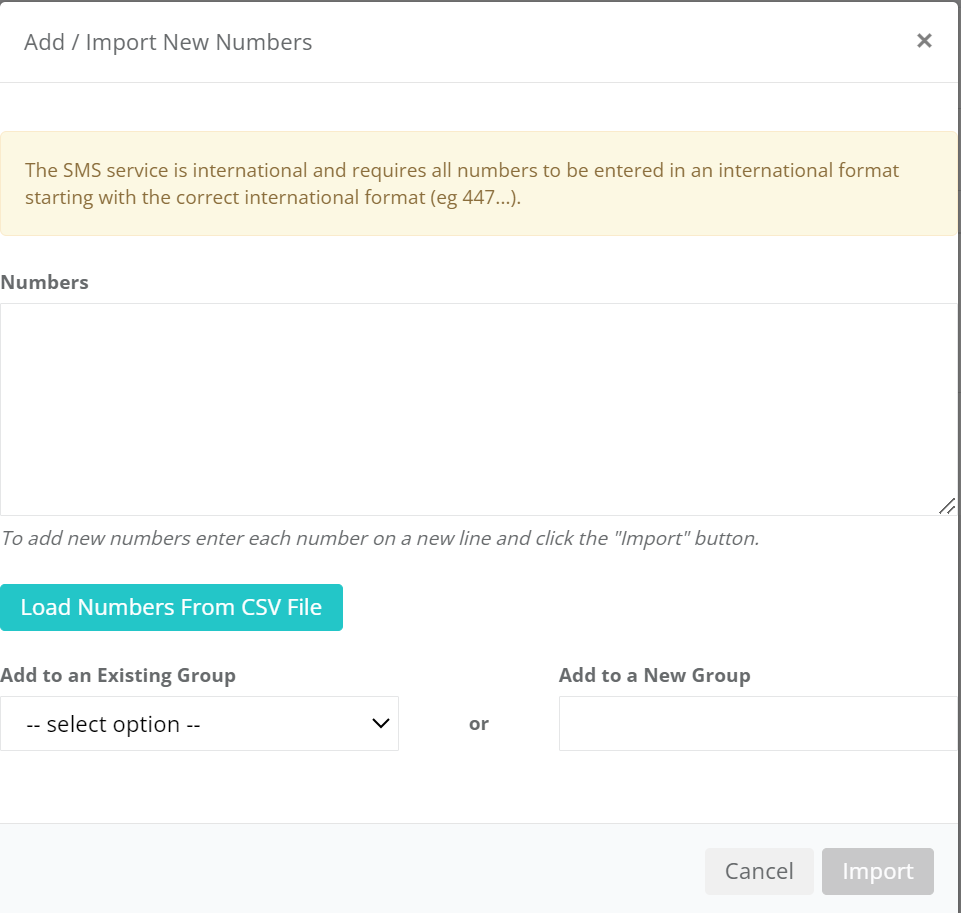
Task: Open the Add to an Existing Group dropdown
Action: click(x=199, y=724)
